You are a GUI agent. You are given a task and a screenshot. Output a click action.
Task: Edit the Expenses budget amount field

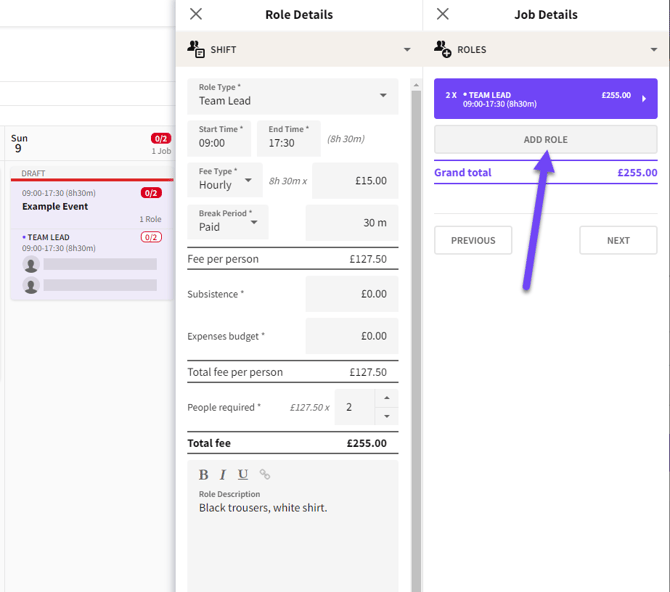tap(352, 336)
